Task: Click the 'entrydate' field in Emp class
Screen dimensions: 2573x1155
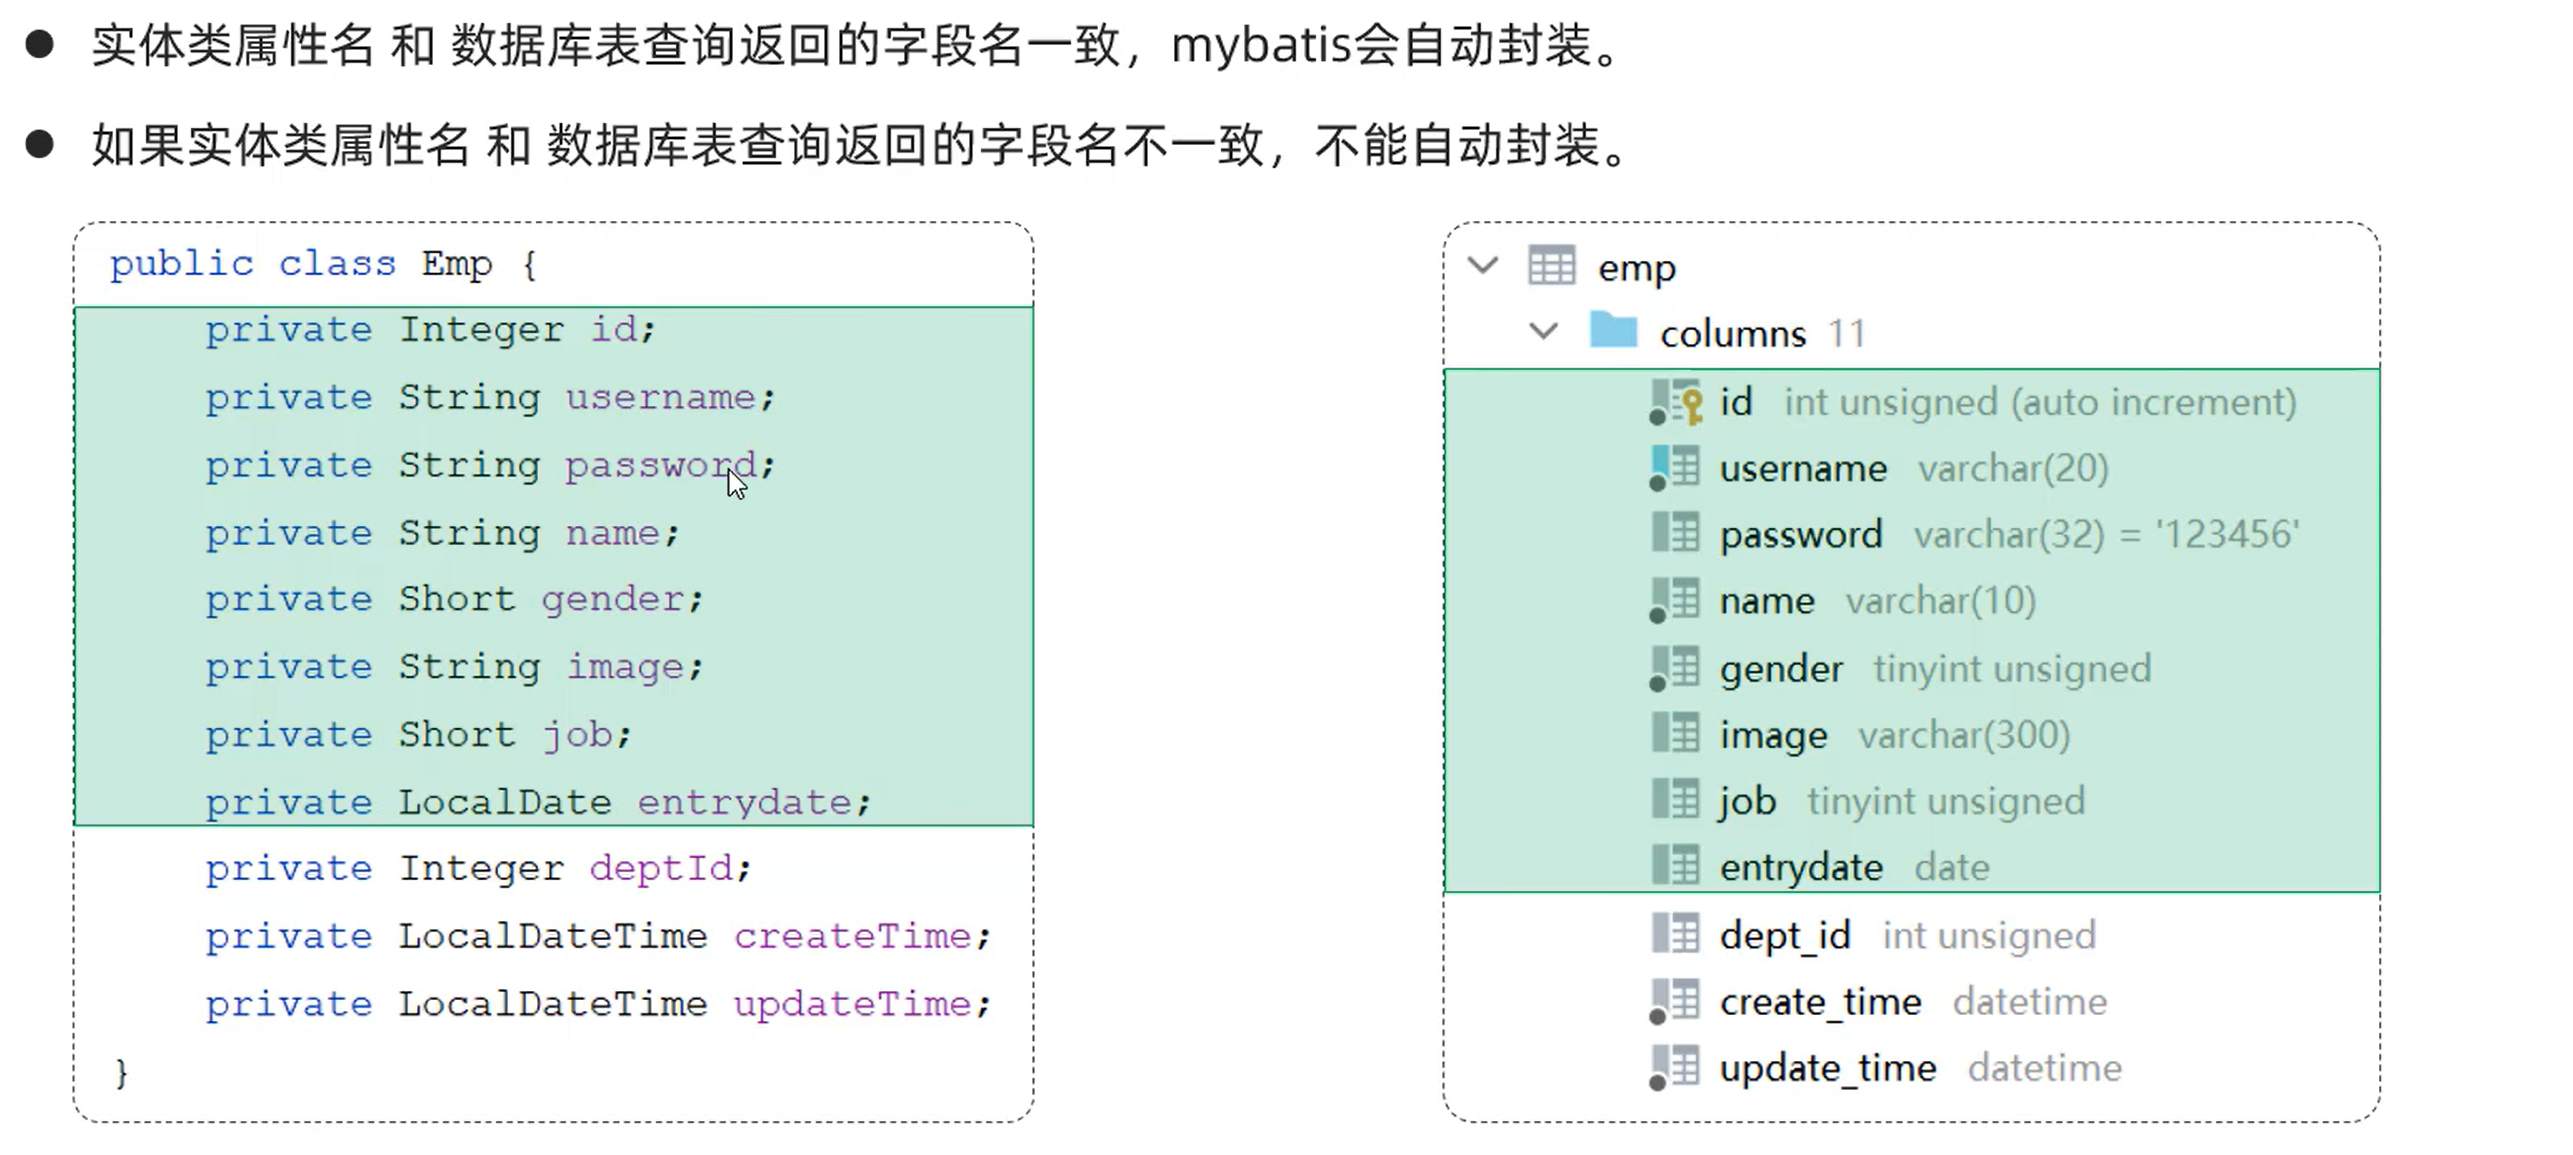Action: click(745, 802)
